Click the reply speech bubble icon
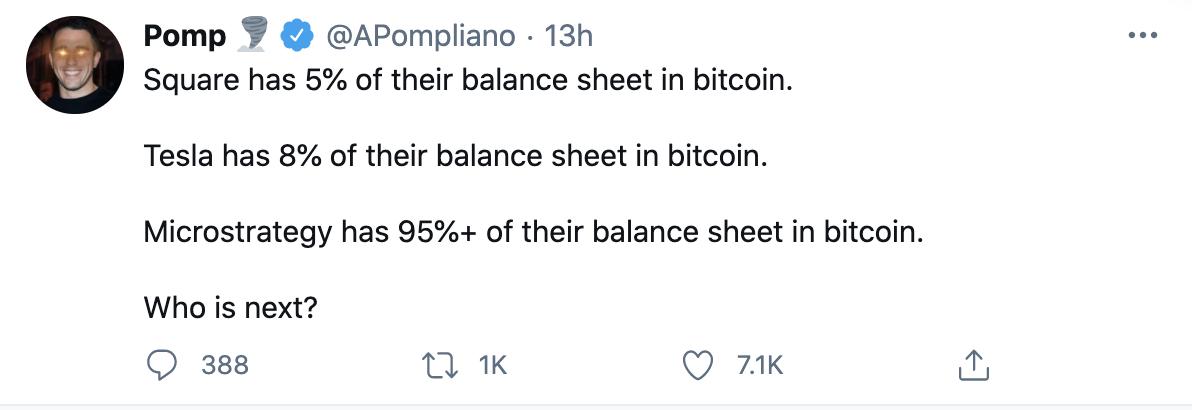Image resolution: width=1192 pixels, height=410 pixels. click(161, 366)
